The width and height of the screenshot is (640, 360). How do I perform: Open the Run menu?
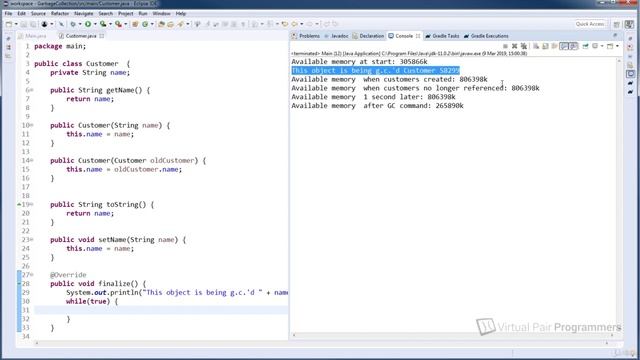coord(143,13)
